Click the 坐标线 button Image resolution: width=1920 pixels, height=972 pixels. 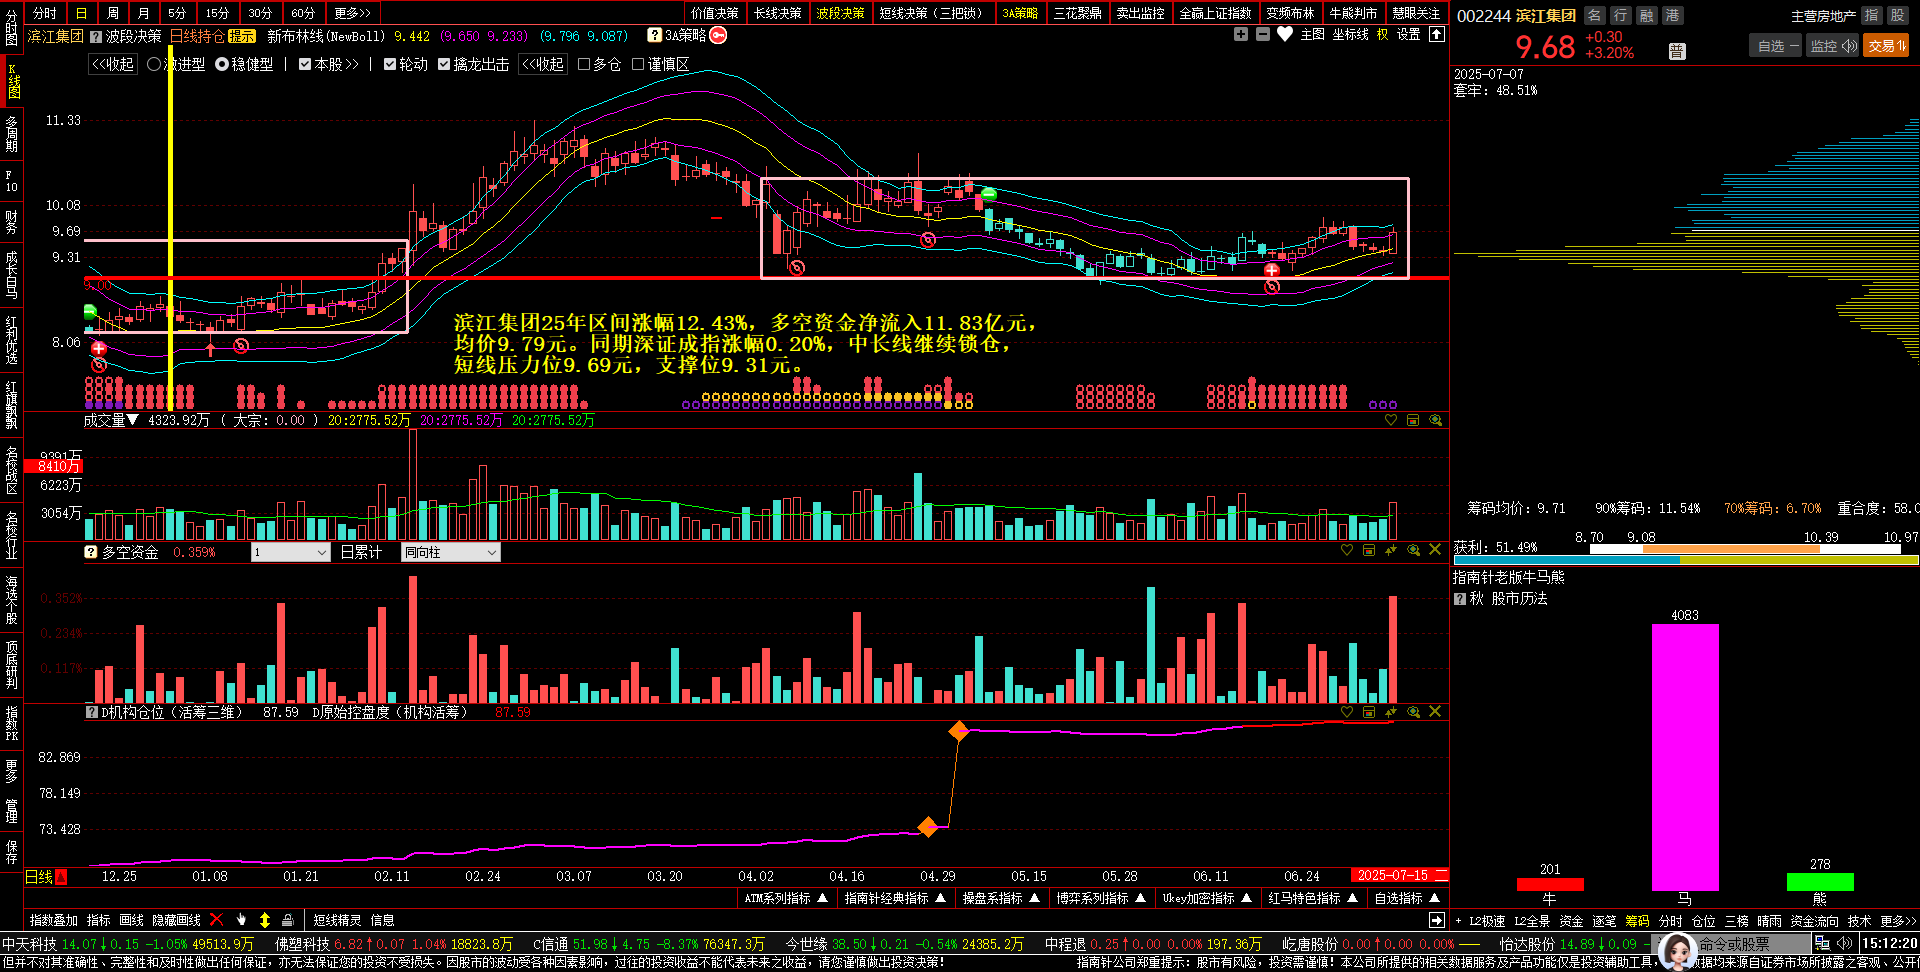[x=1350, y=34]
